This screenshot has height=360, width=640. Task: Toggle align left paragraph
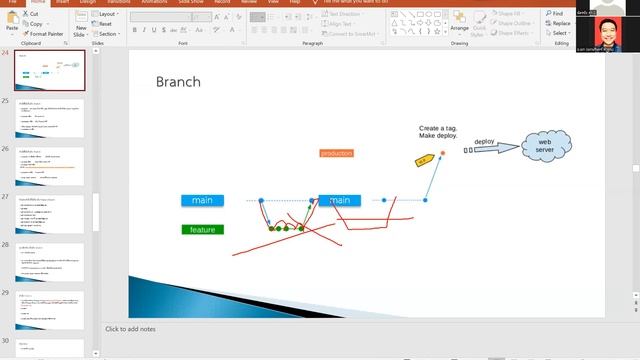[254, 30]
